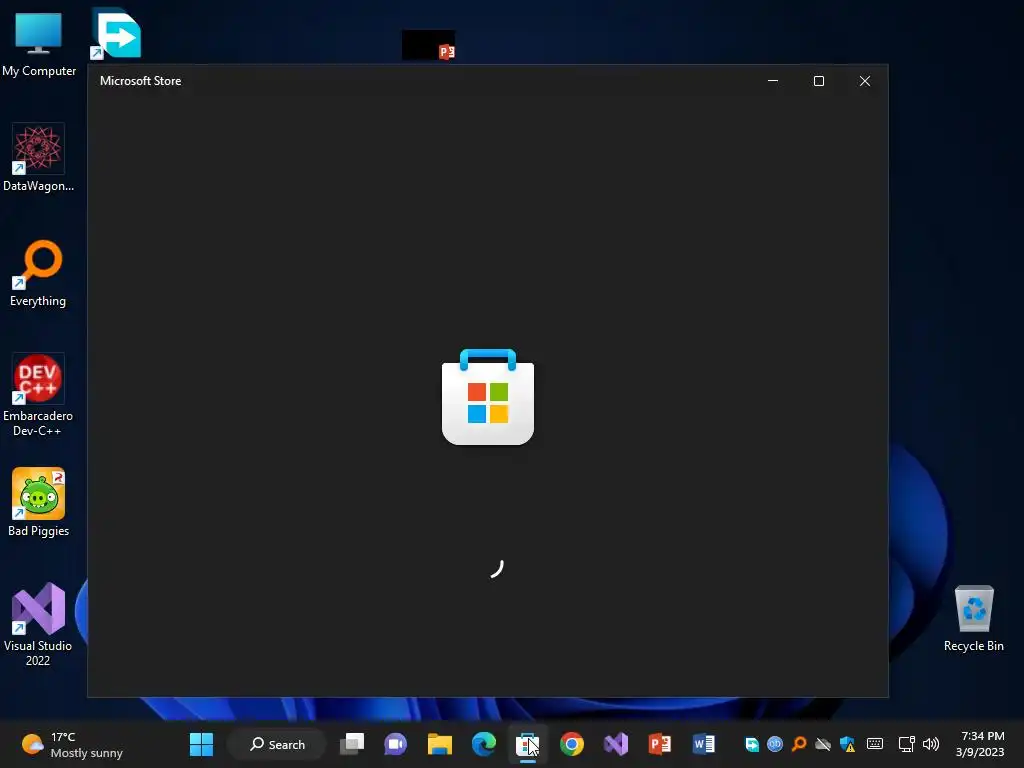The width and height of the screenshot is (1024, 768).
Task: Open the volume speaker tray icon
Action: (931, 744)
